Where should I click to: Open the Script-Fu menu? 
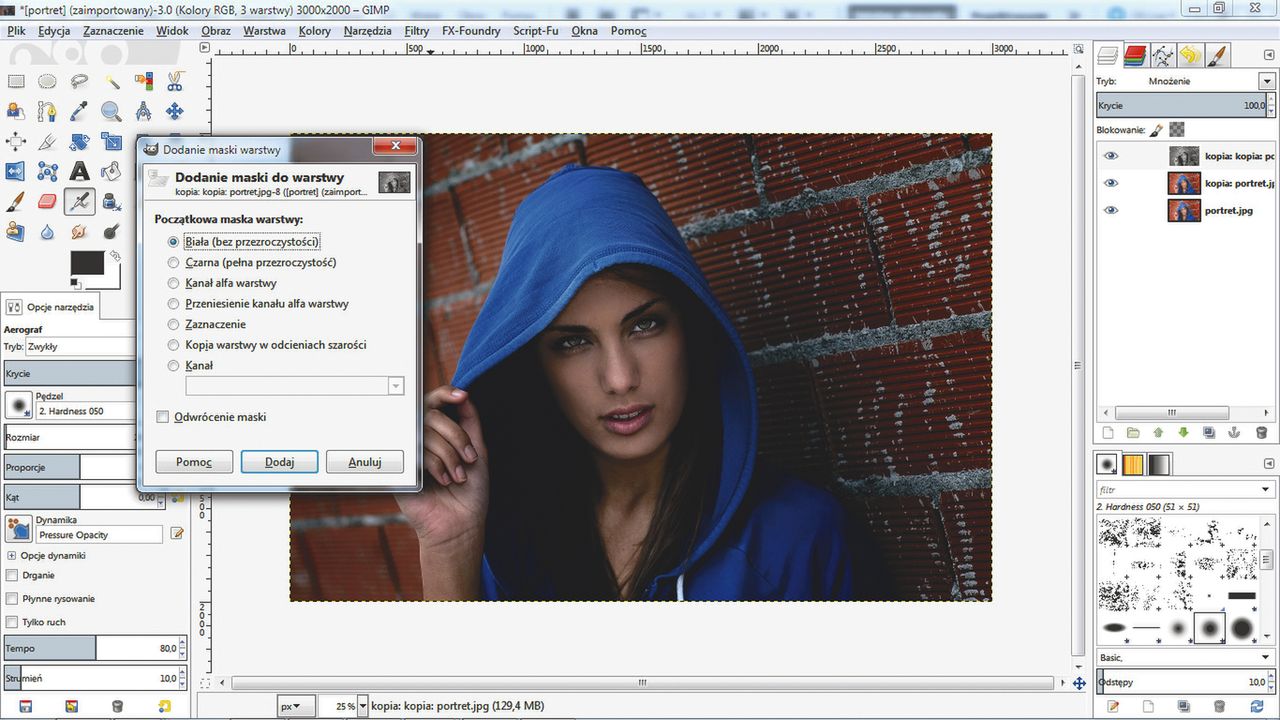click(536, 31)
